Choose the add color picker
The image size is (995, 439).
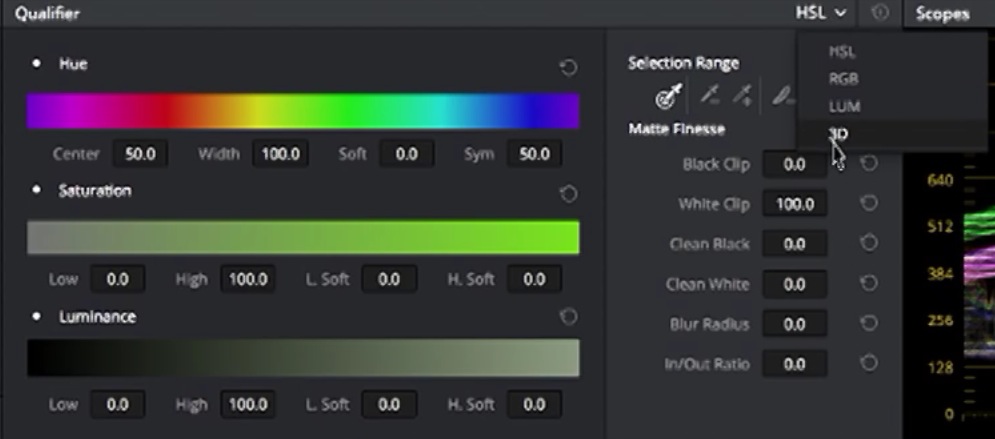(744, 96)
